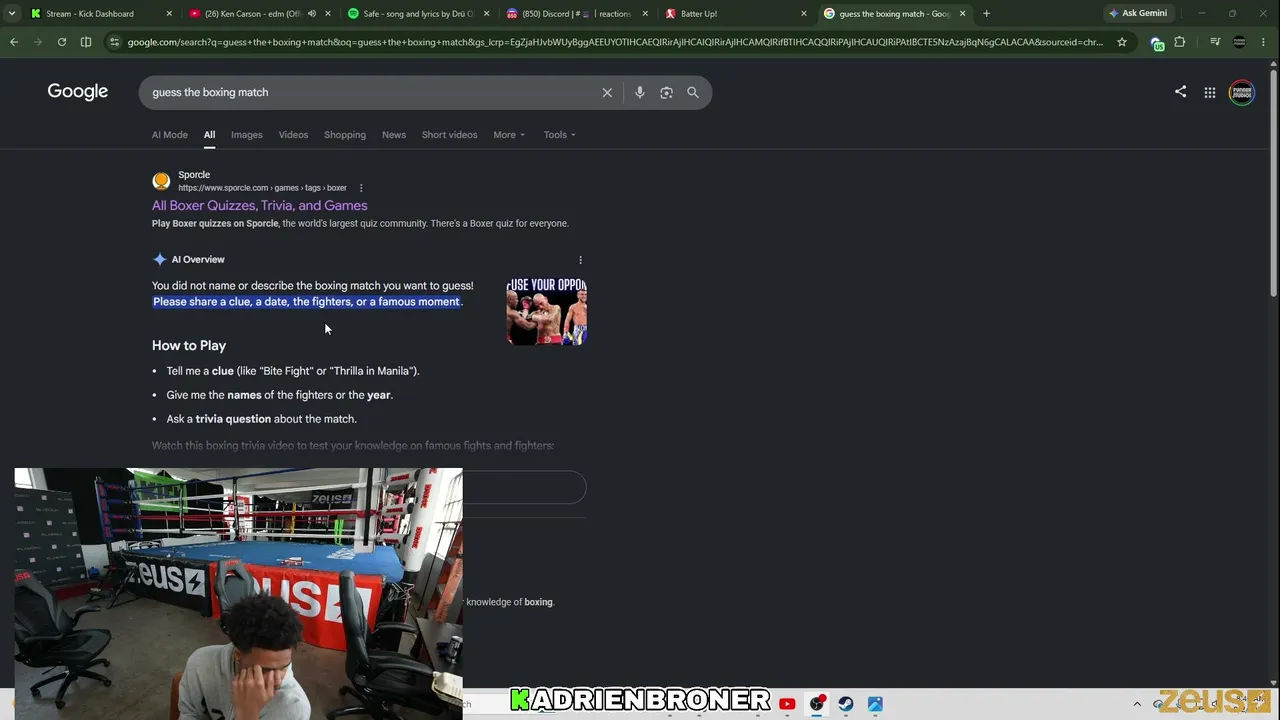
Task: Open AI Overview more options menu
Action: [x=580, y=260]
